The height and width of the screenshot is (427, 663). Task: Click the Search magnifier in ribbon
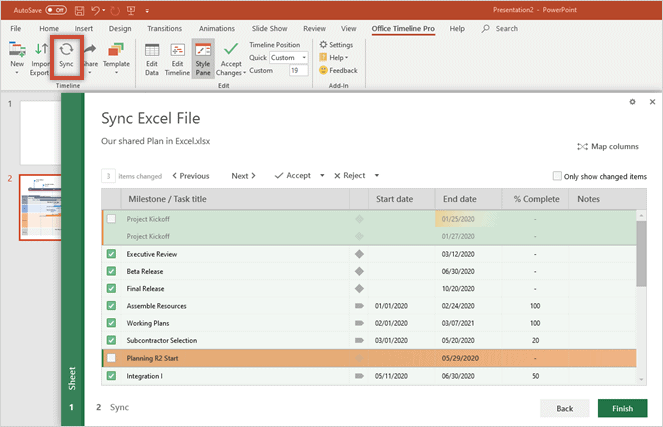(x=485, y=28)
